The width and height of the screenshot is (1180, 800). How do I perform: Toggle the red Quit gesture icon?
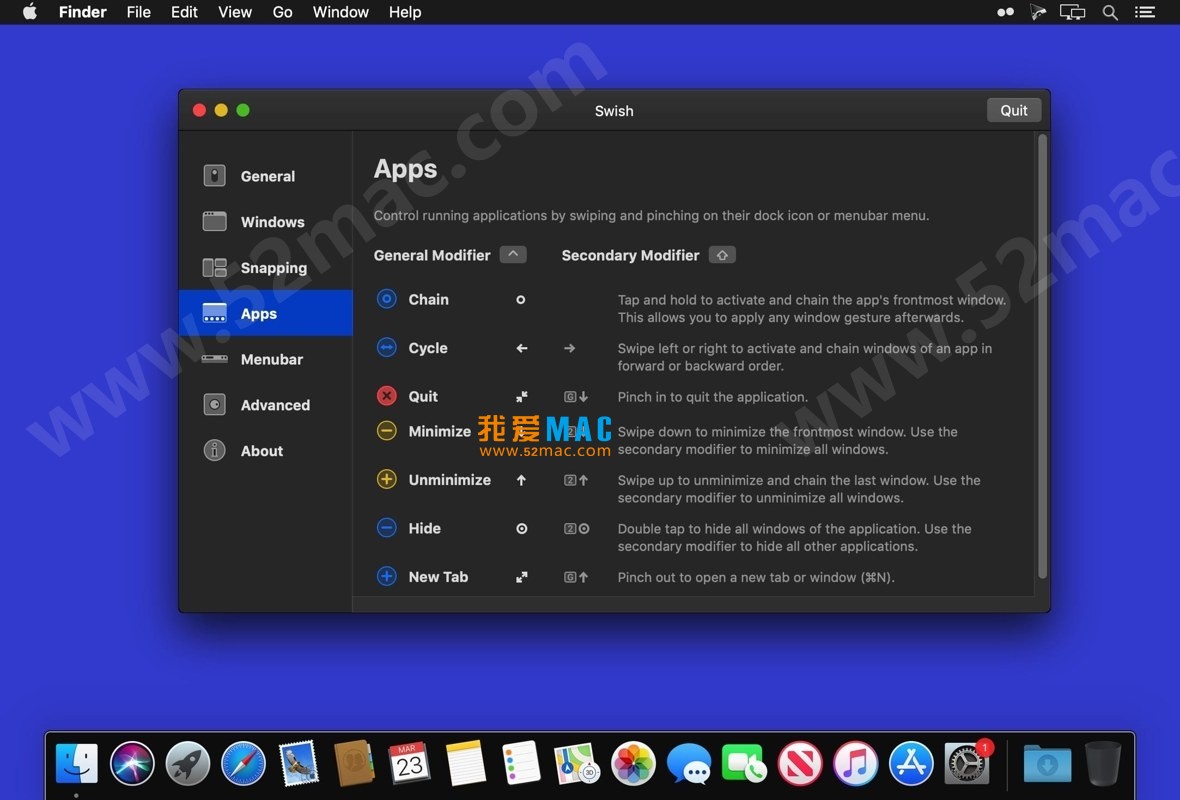coord(387,396)
